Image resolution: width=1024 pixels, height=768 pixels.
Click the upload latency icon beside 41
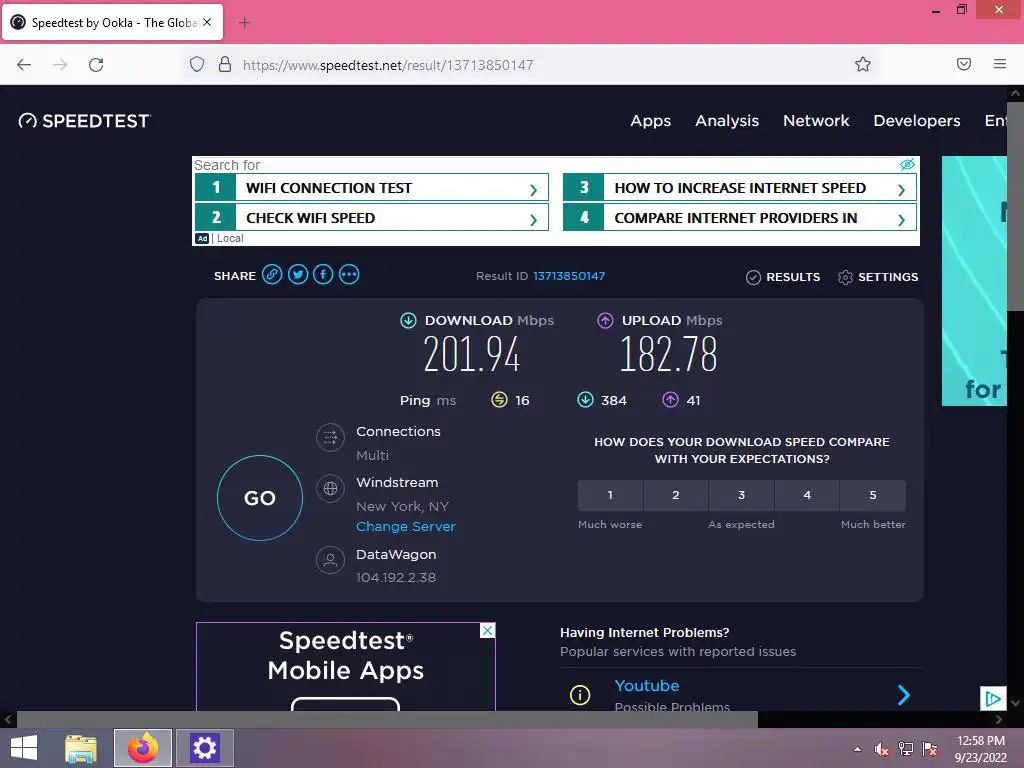pyautogui.click(x=671, y=400)
